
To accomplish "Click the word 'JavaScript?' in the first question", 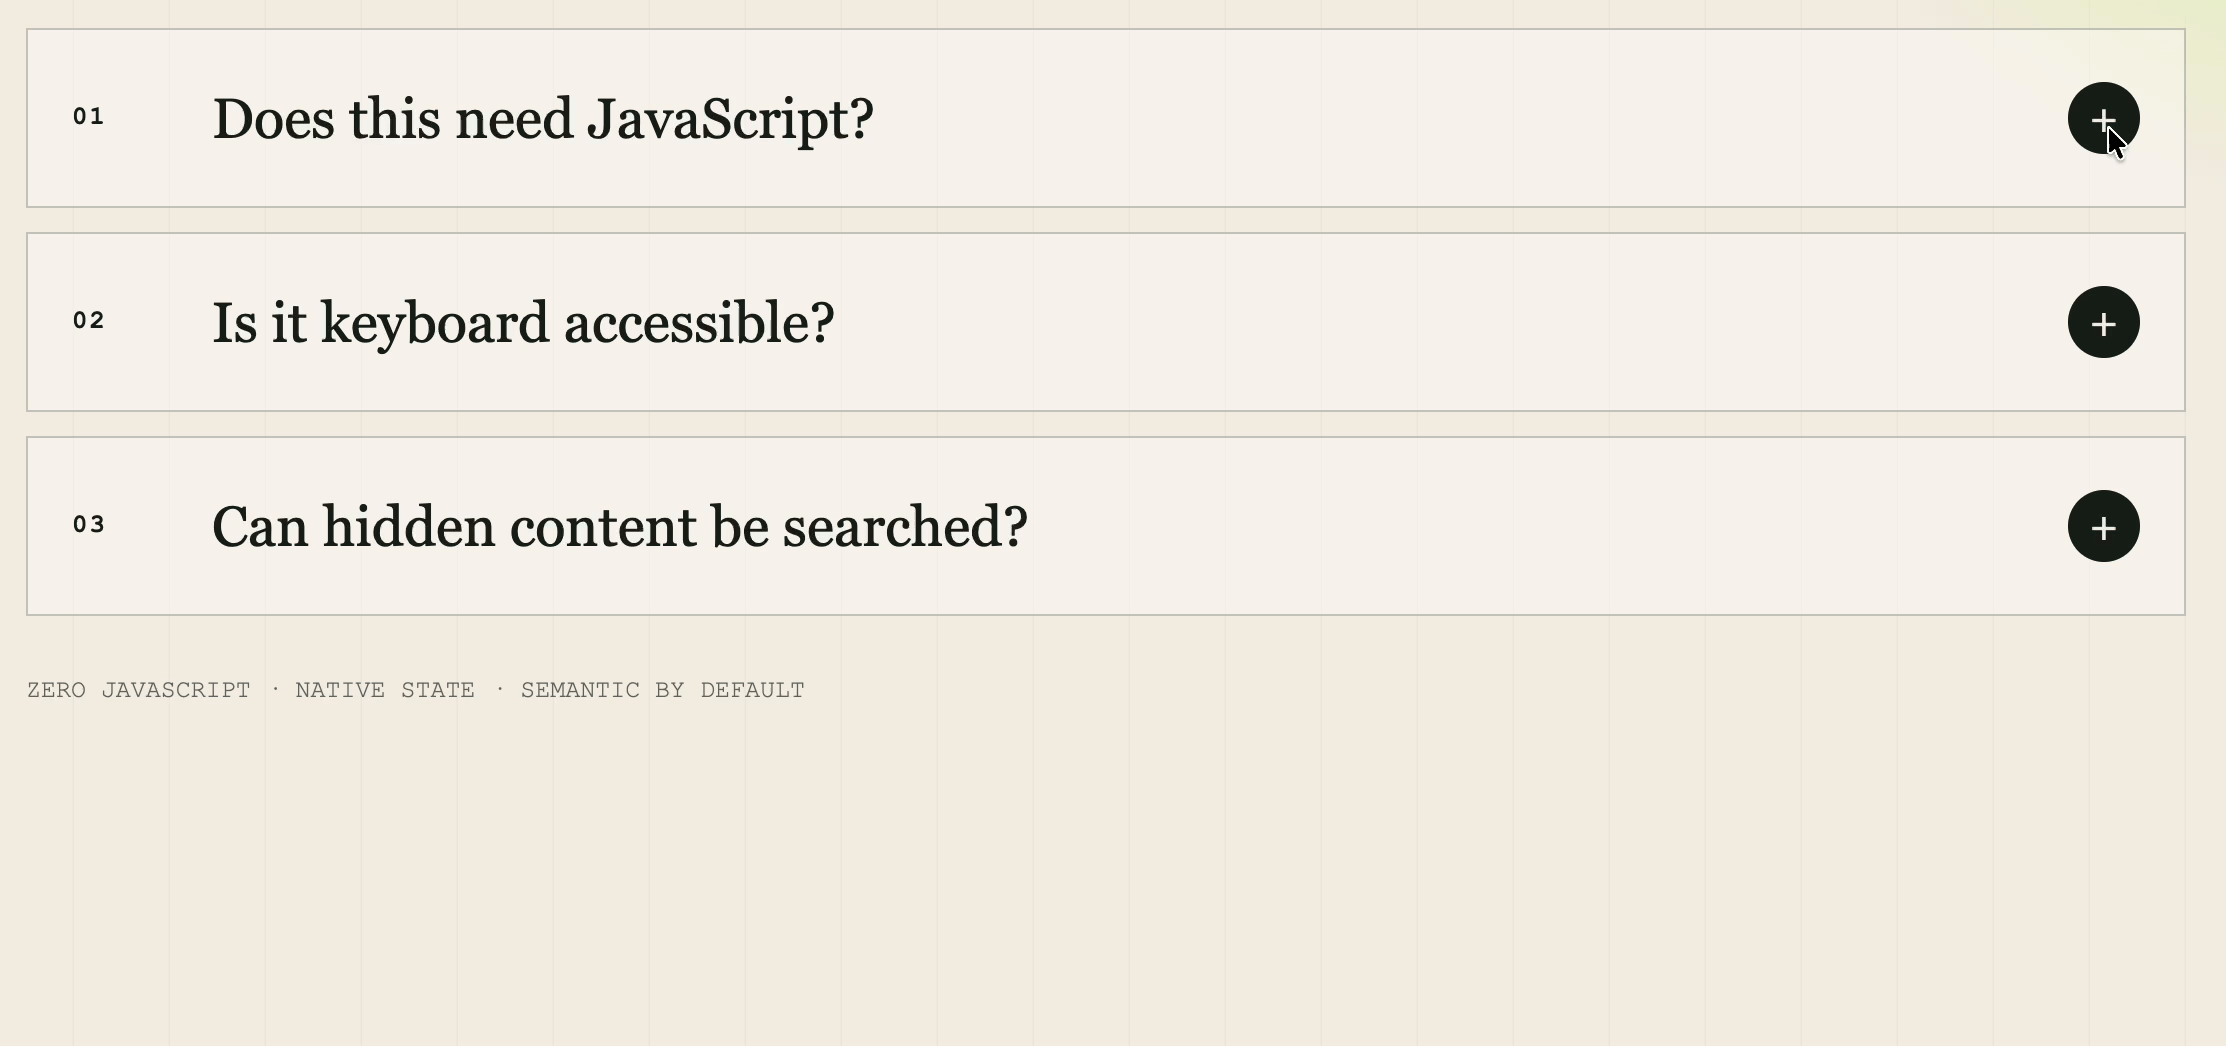I will 730,119.
